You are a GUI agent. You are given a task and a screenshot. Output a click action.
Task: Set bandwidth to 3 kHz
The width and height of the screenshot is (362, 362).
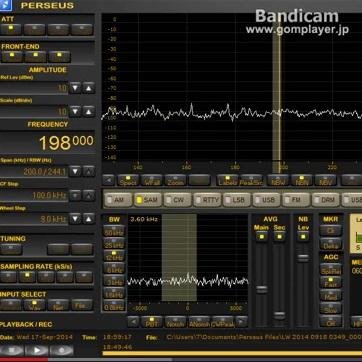[x=114, y=281]
